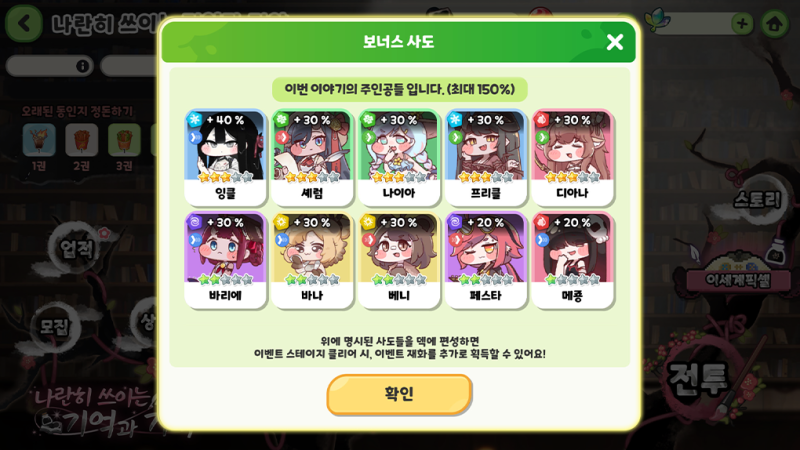
Task: Select the 잉클 character card
Action: pyautogui.click(x=226, y=157)
